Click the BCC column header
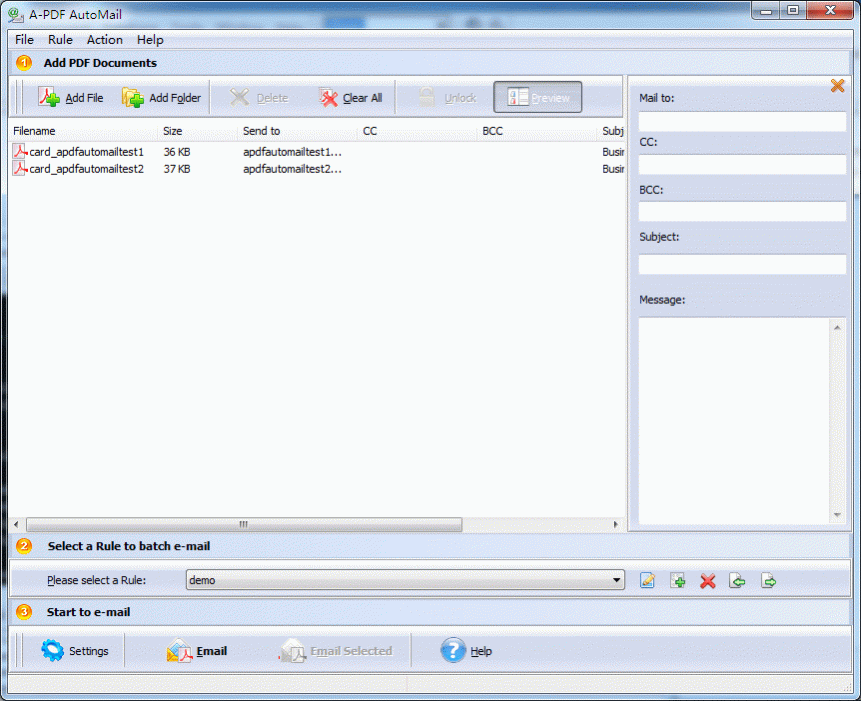This screenshot has width=861, height=701. (x=538, y=131)
